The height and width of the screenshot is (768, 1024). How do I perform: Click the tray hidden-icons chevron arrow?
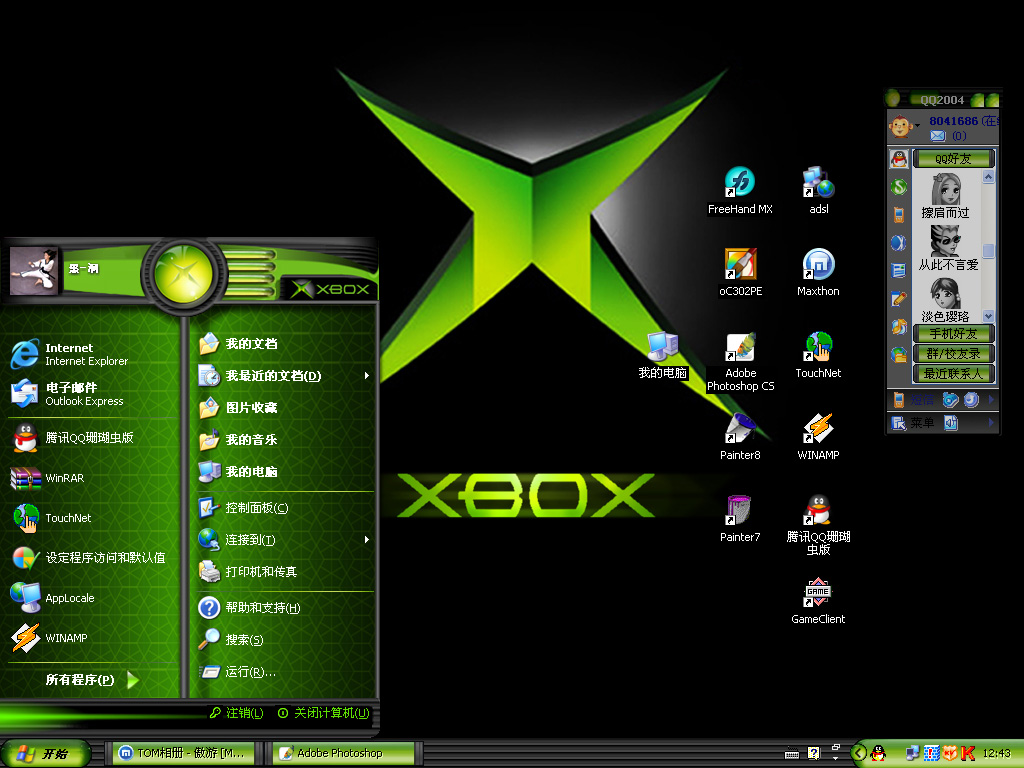(860, 754)
